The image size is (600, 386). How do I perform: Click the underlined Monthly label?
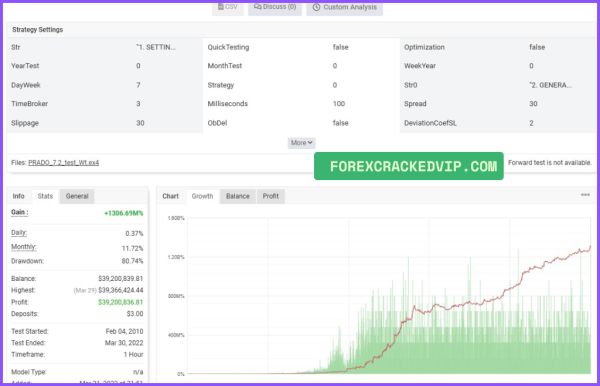click(x=23, y=247)
